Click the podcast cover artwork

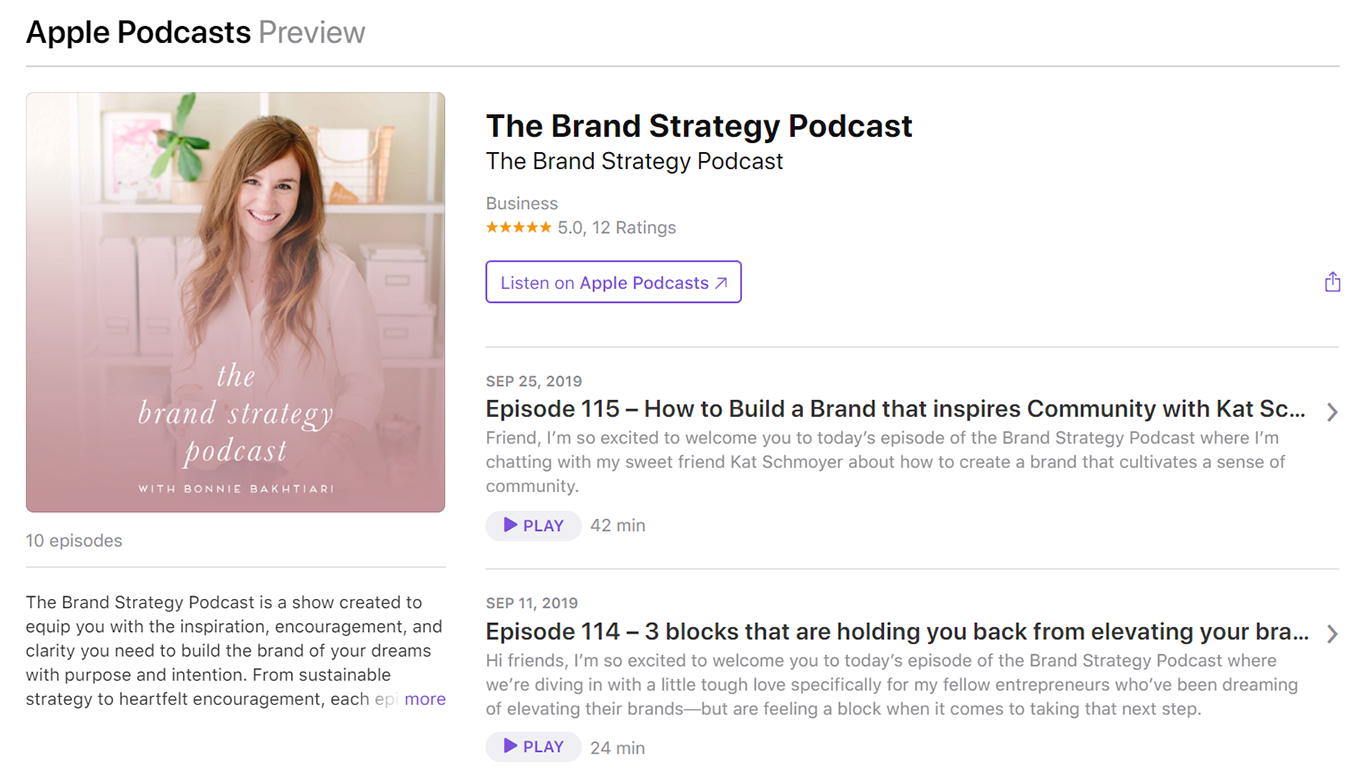235,302
